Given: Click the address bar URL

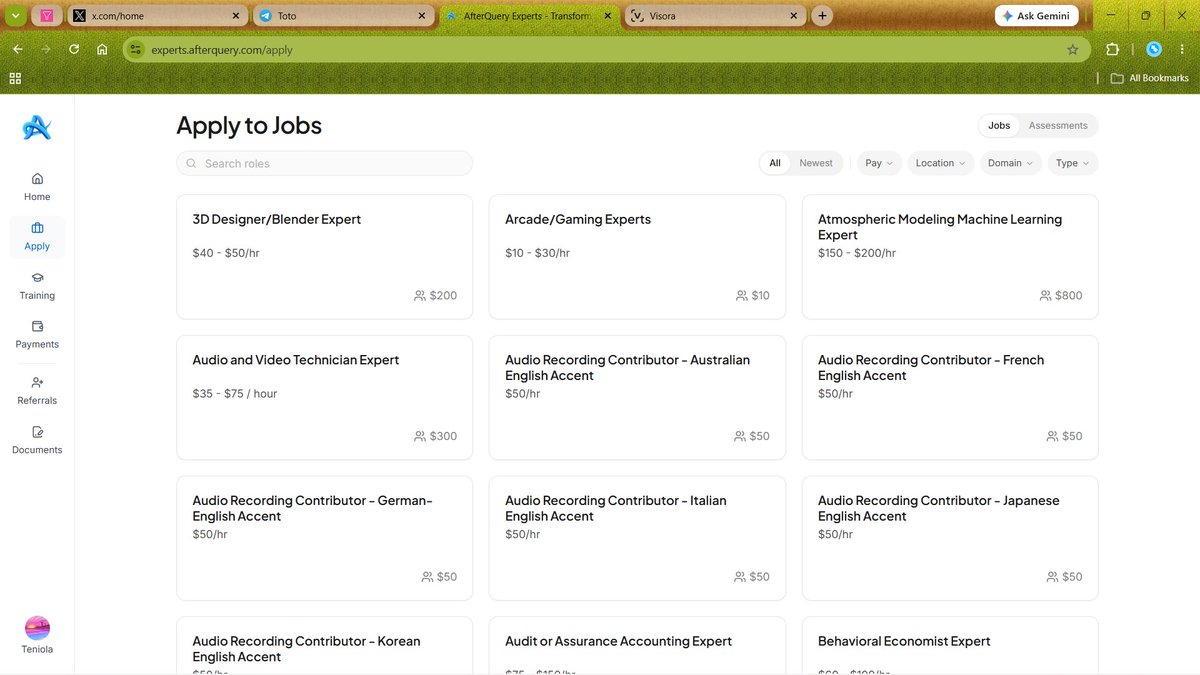Looking at the screenshot, I should click(222, 49).
